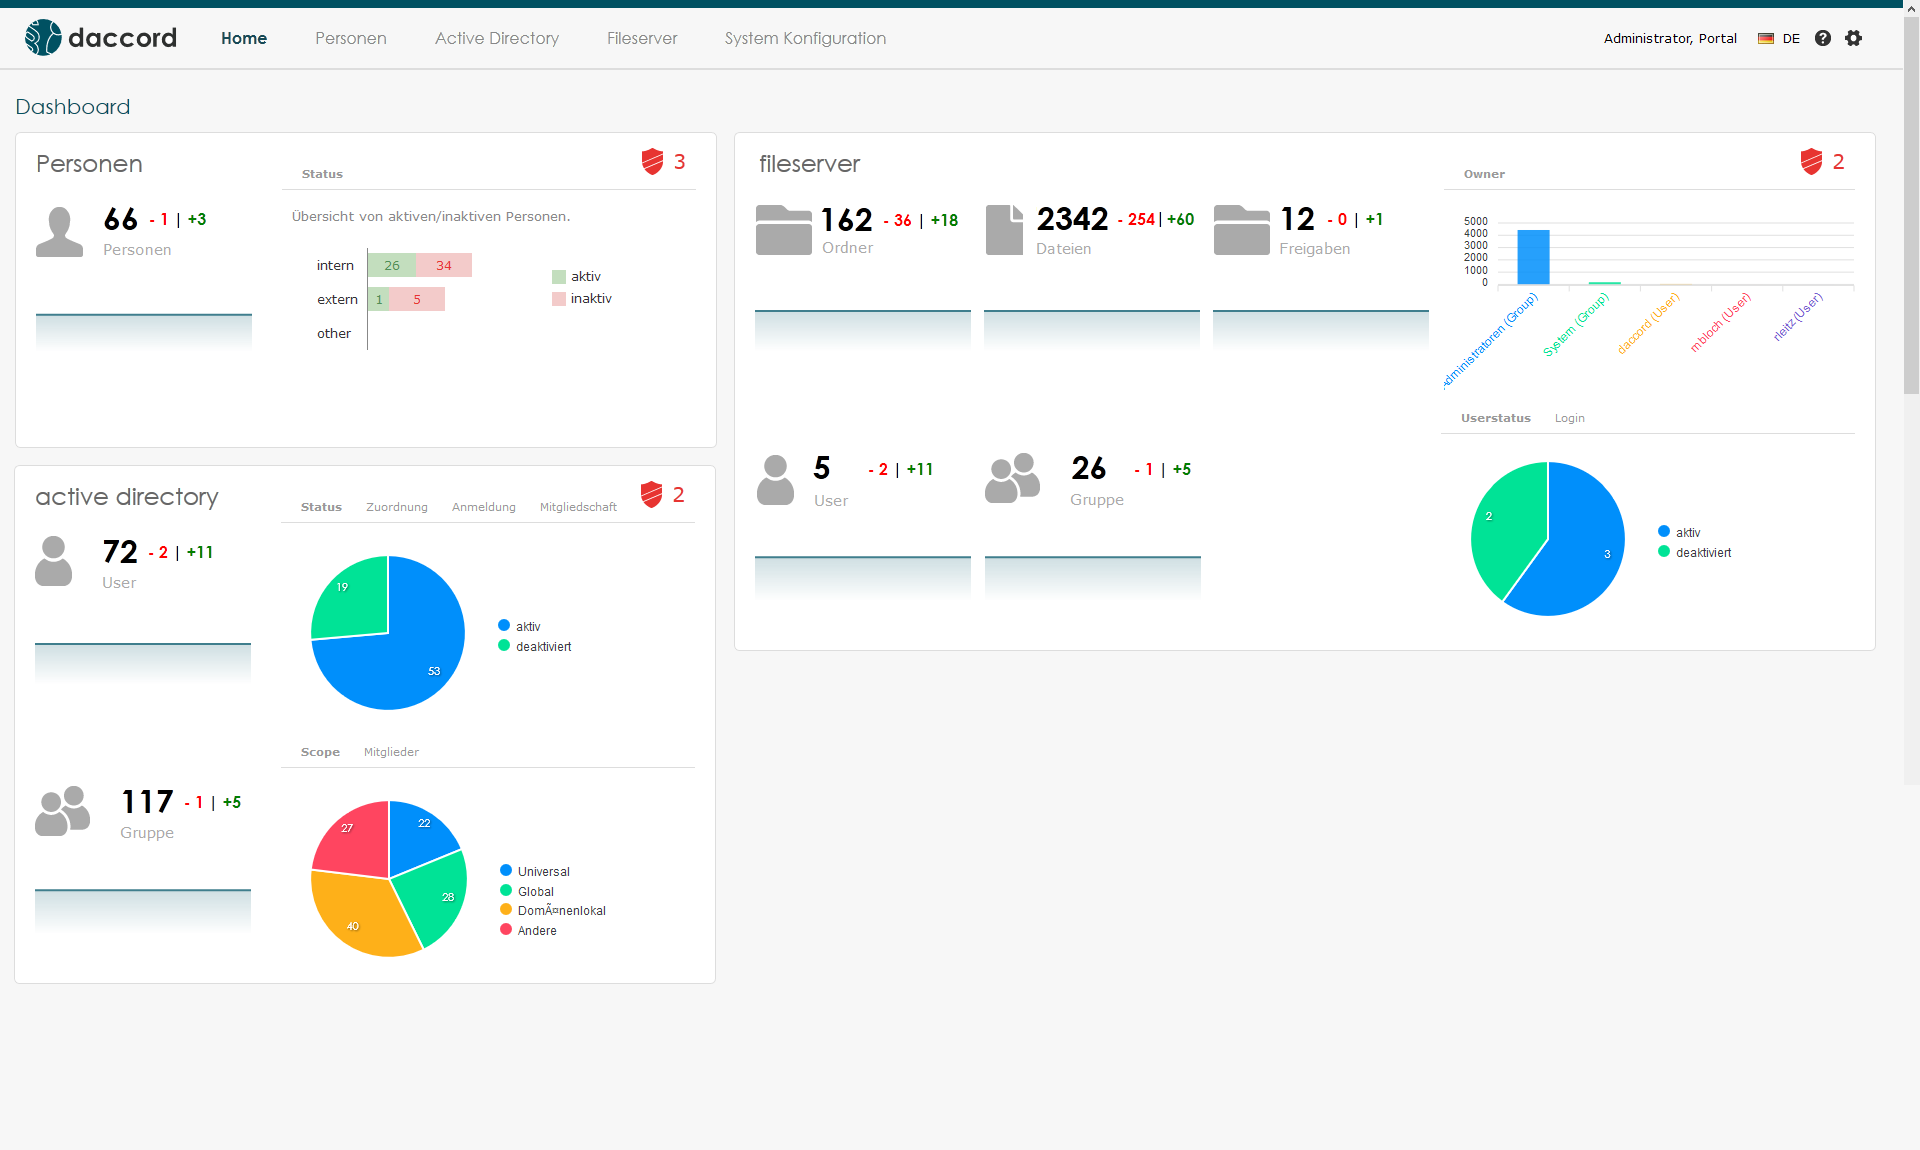
Task: Click the red shield alert on the fileserver panel
Action: point(1812,162)
